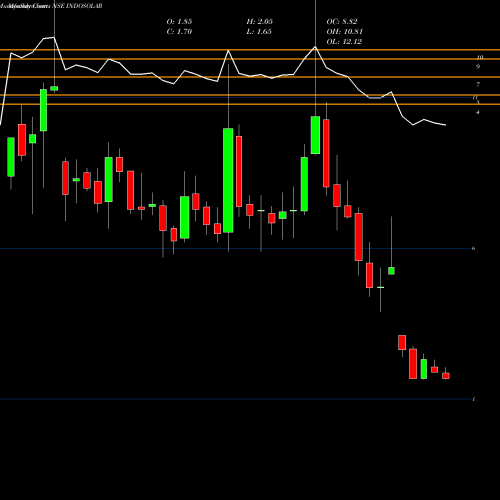Select the low value 'L: 1.65'

[x=259, y=32]
